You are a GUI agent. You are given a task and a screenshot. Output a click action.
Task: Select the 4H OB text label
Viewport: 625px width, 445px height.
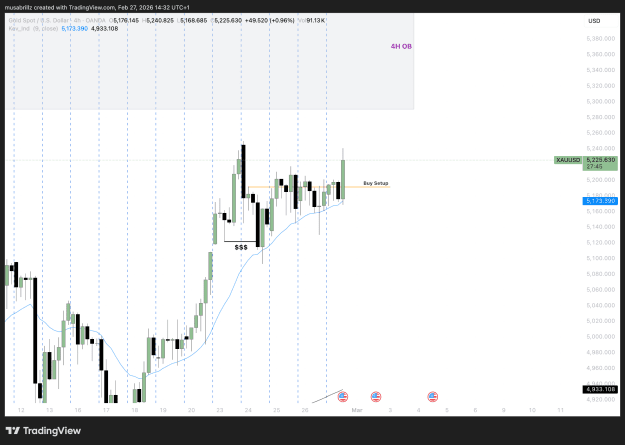(x=401, y=47)
